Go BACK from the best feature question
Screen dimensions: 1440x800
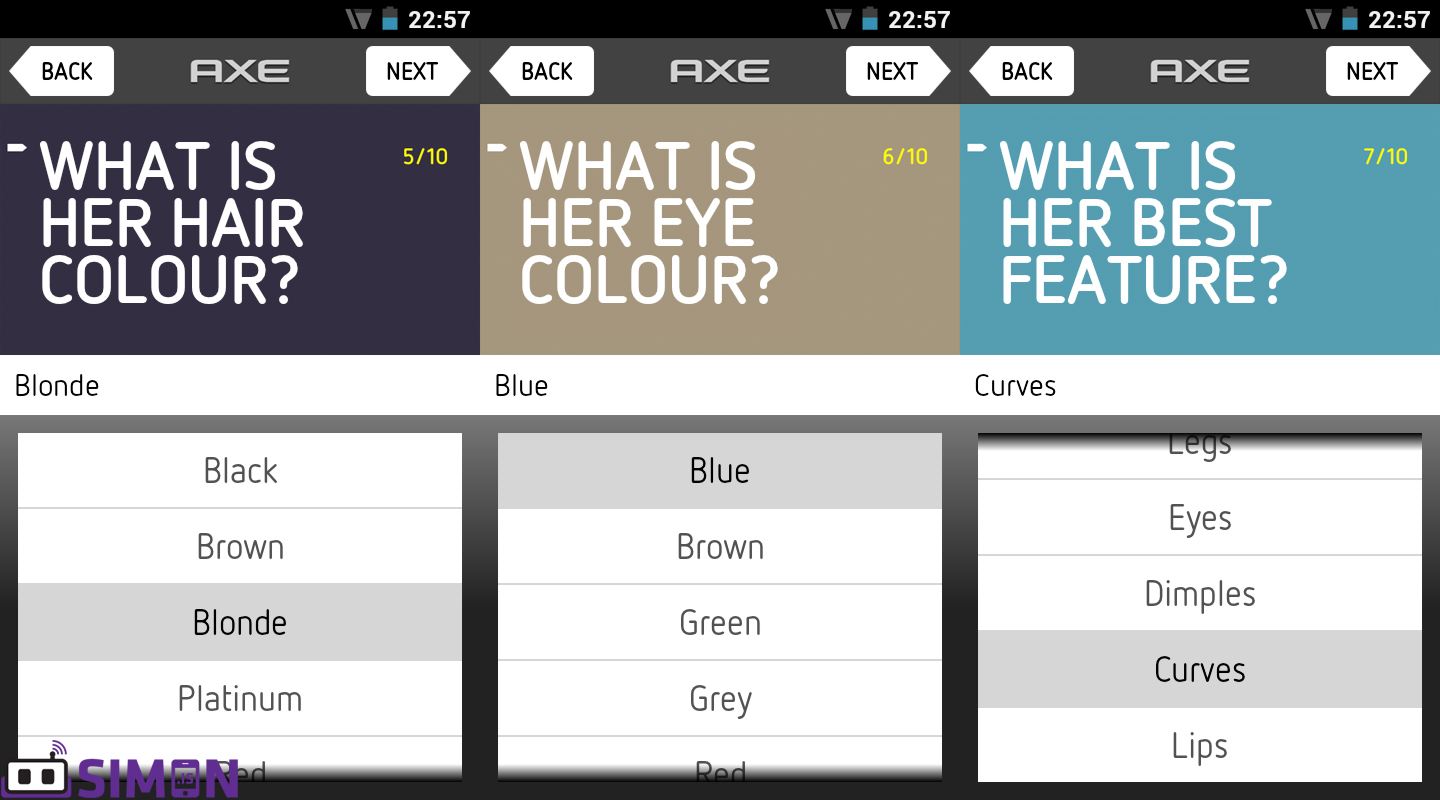tap(1022, 71)
